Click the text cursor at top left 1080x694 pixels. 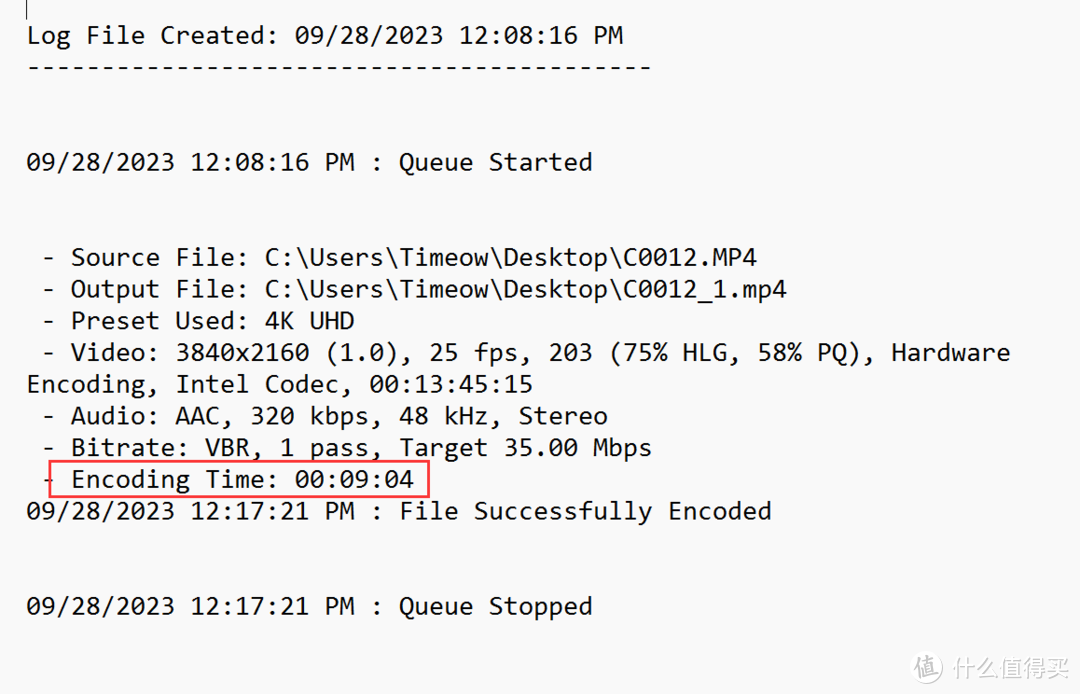tap(27, 9)
